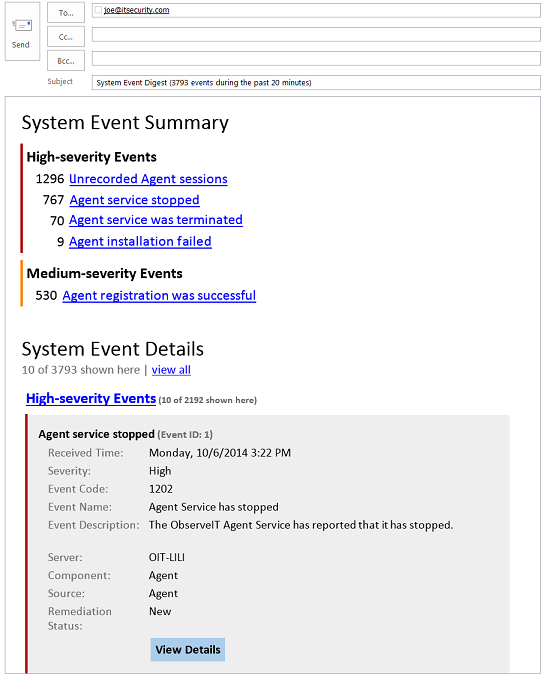Open Agent service stopped summary link

(x=135, y=200)
